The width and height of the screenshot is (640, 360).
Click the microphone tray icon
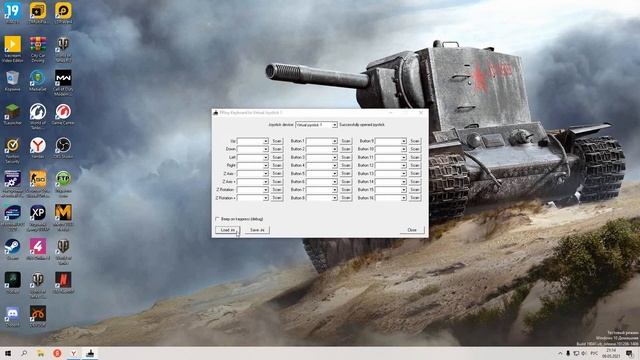point(568,353)
